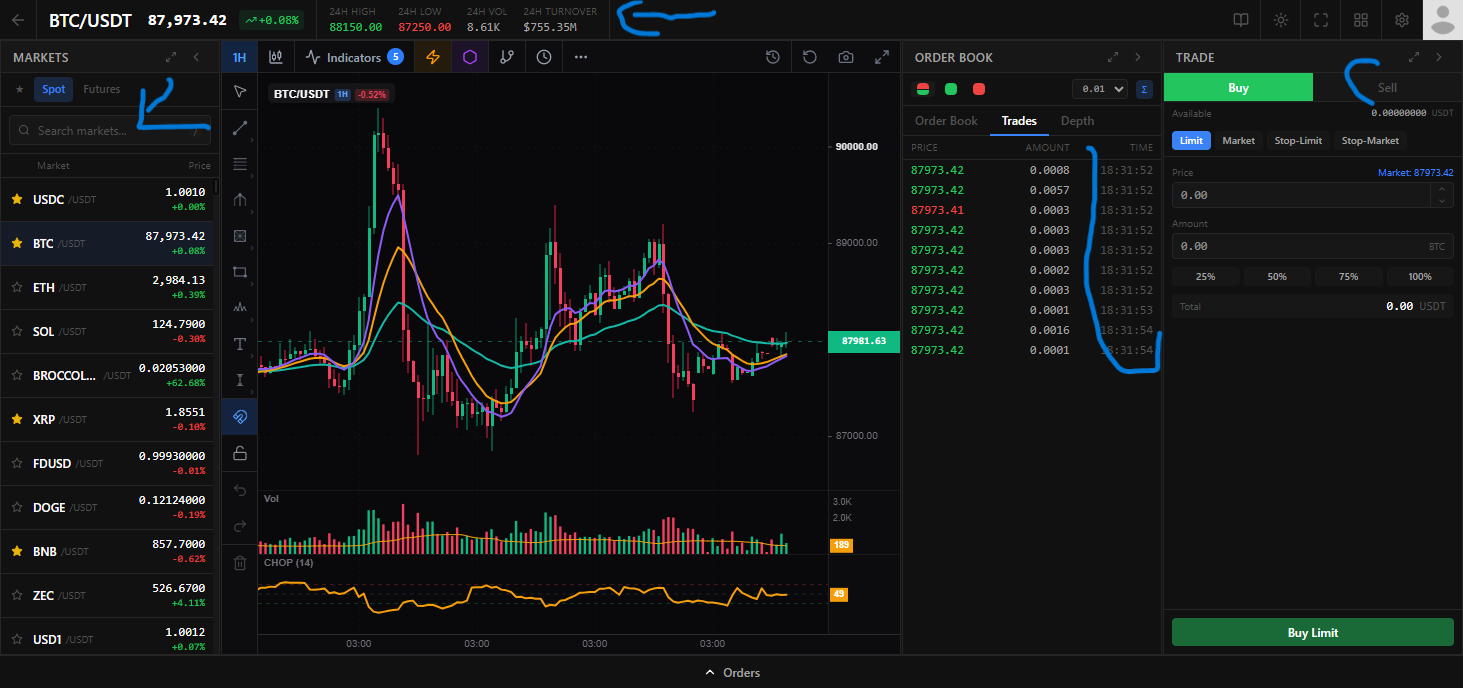Toggle the lock drawings padlock tool
The width and height of the screenshot is (1463, 688).
pos(239,453)
